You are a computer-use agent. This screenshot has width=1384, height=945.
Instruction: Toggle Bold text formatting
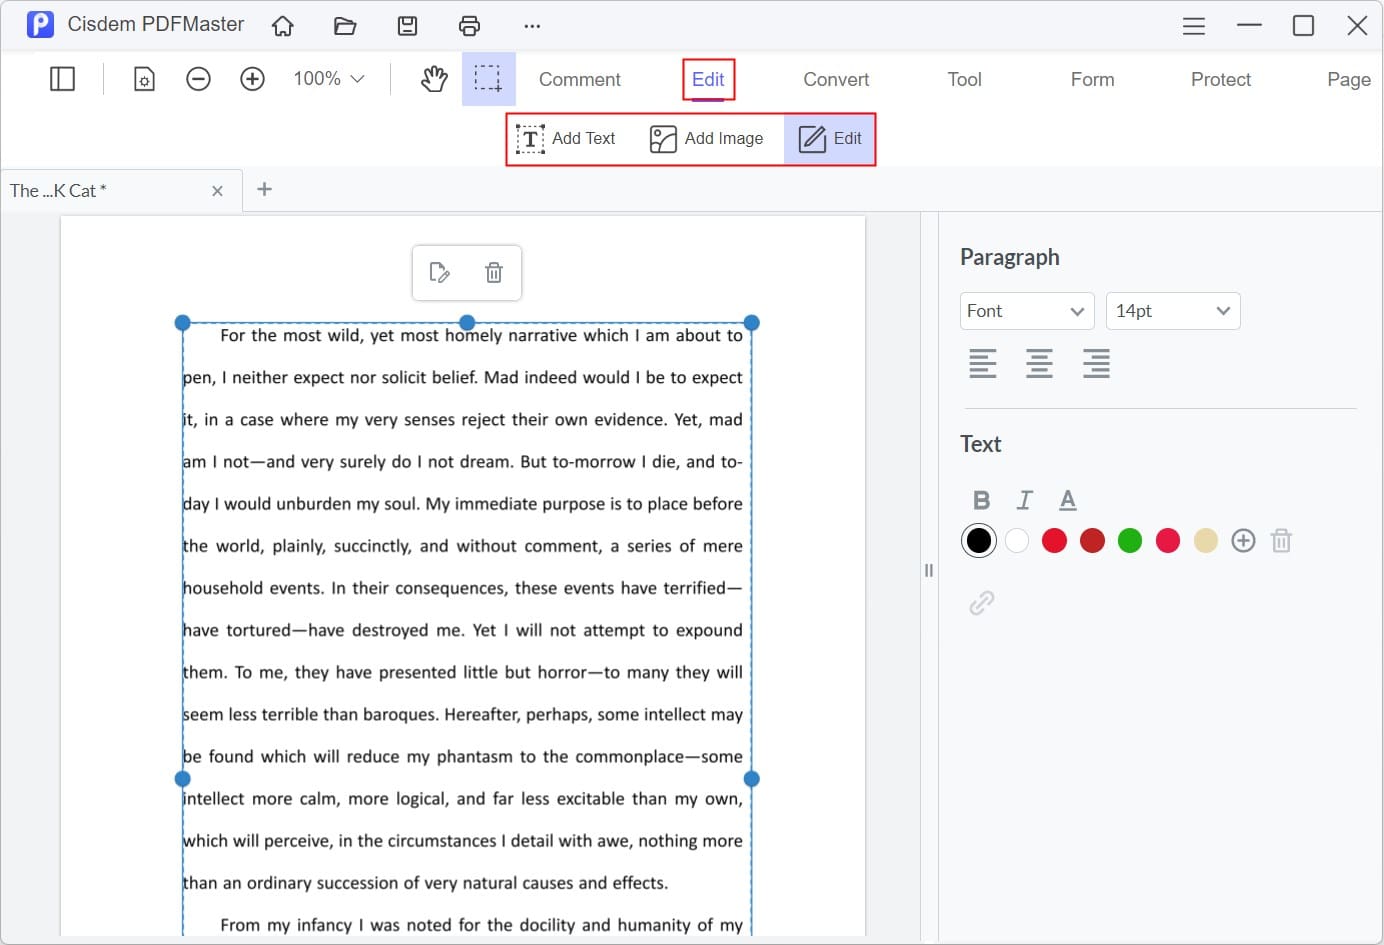(981, 500)
